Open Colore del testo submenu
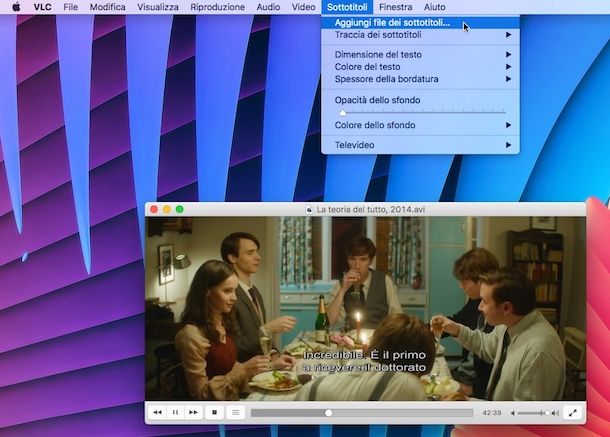 pyautogui.click(x=420, y=67)
